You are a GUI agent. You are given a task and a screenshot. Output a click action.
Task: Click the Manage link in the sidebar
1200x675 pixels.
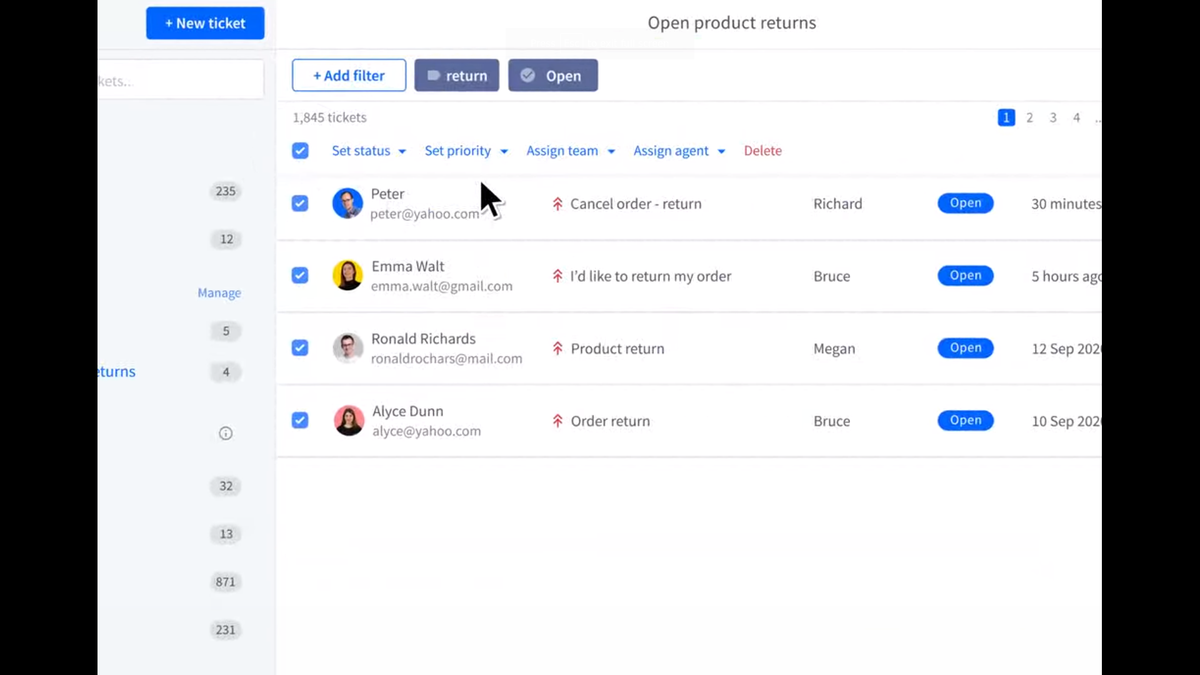(219, 292)
